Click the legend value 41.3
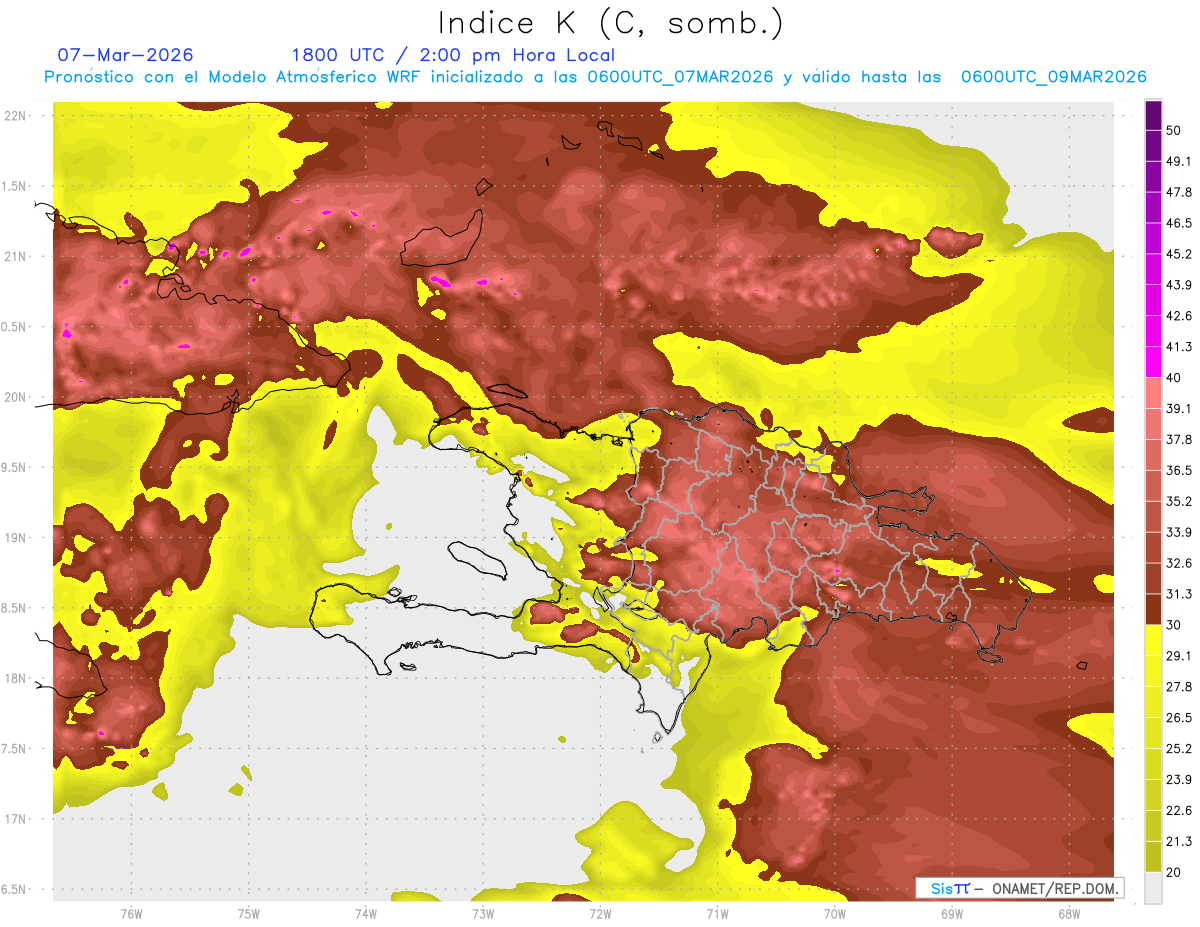1200x927 pixels. click(1179, 347)
